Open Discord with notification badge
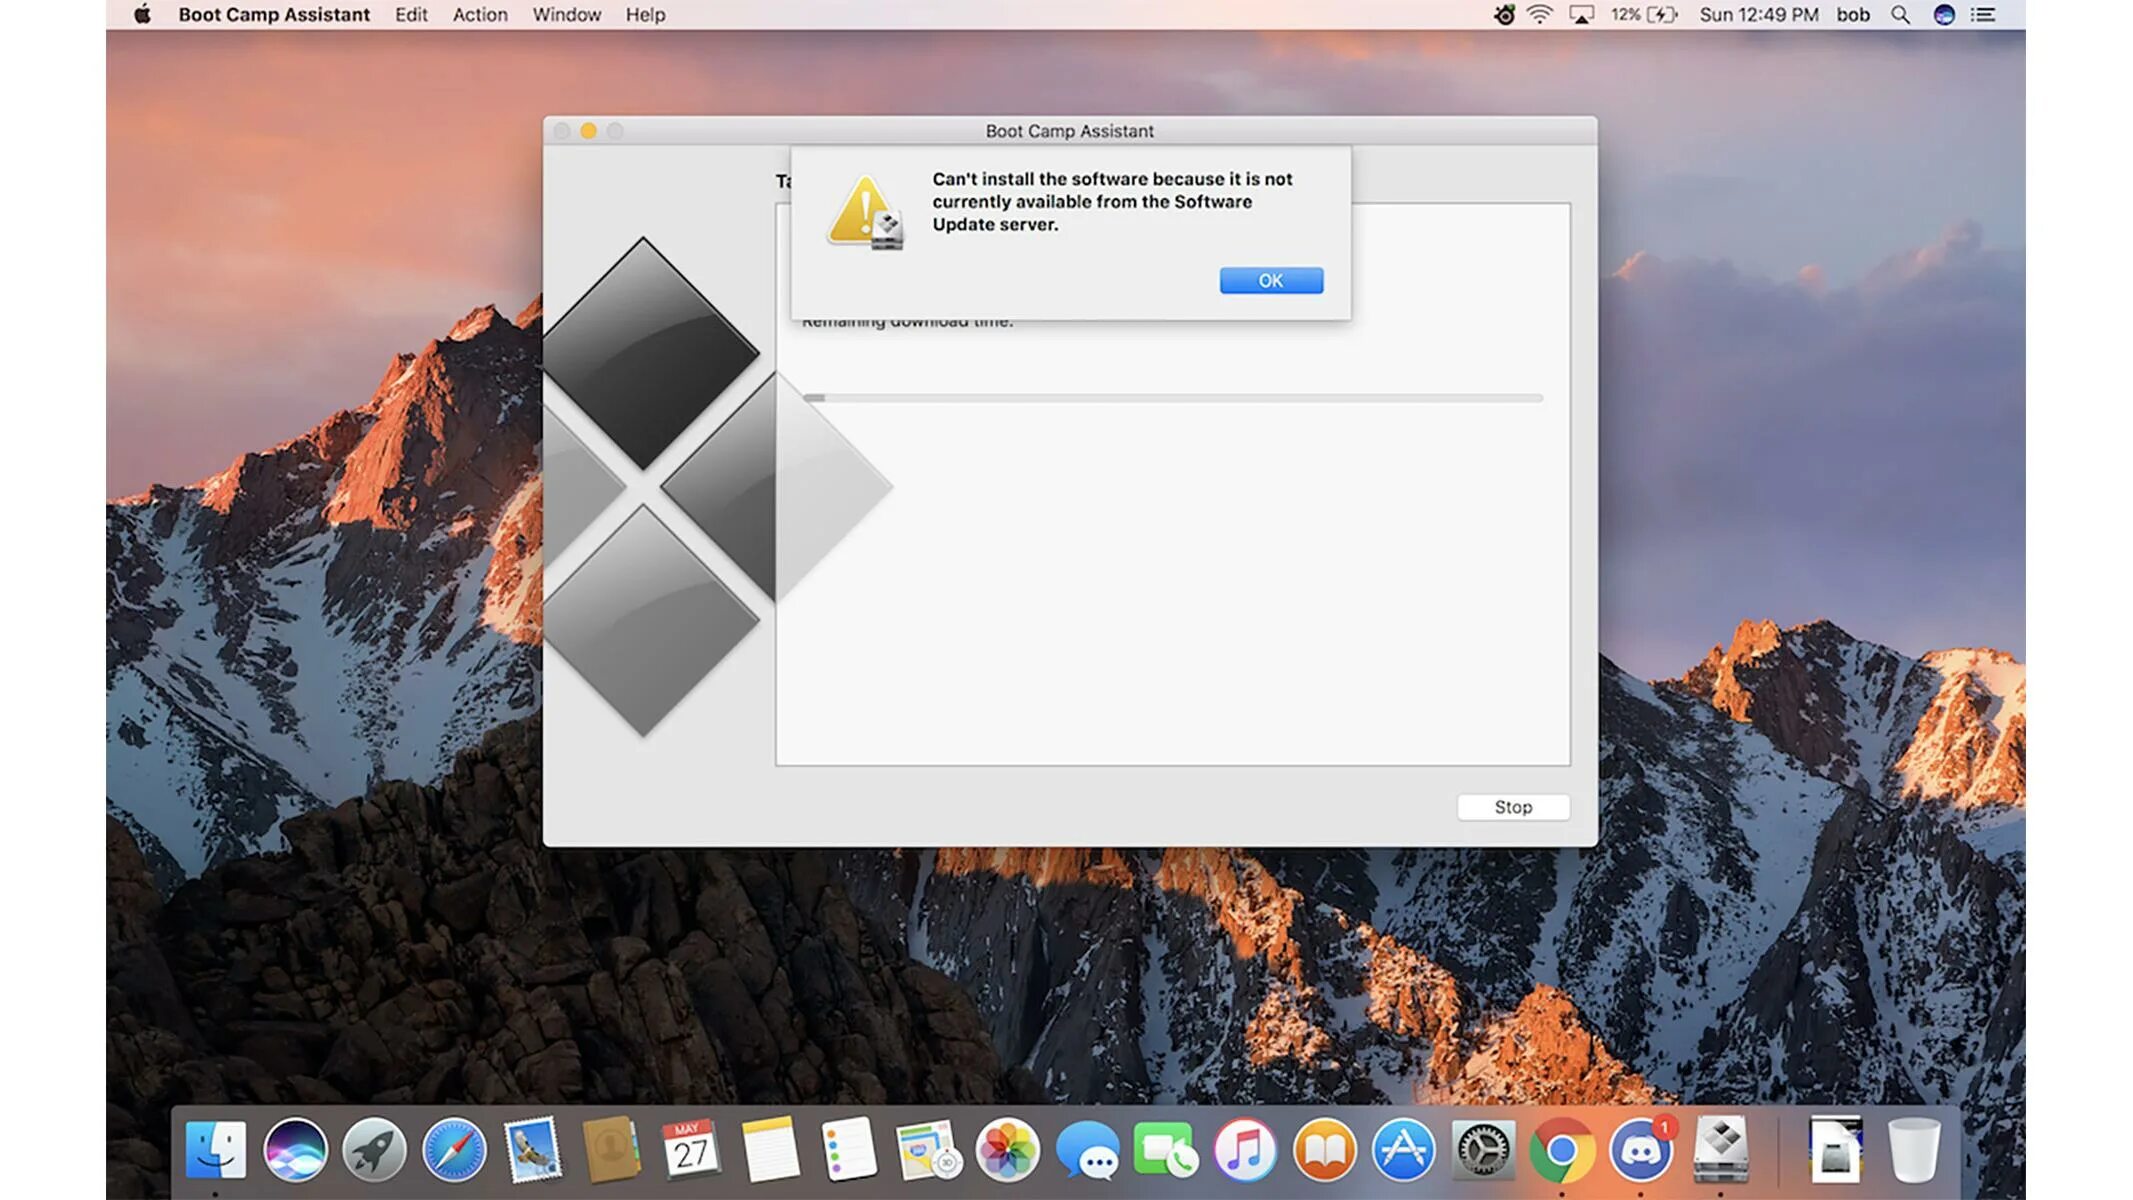2133x1200 pixels. (x=1640, y=1150)
